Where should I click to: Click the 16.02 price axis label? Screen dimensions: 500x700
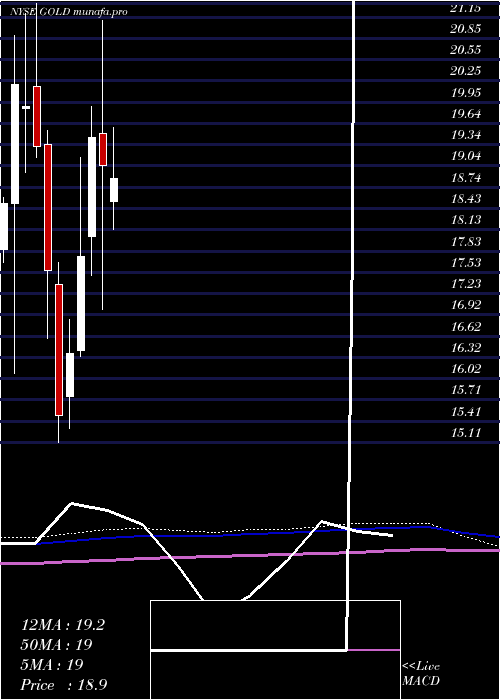click(x=466, y=369)
